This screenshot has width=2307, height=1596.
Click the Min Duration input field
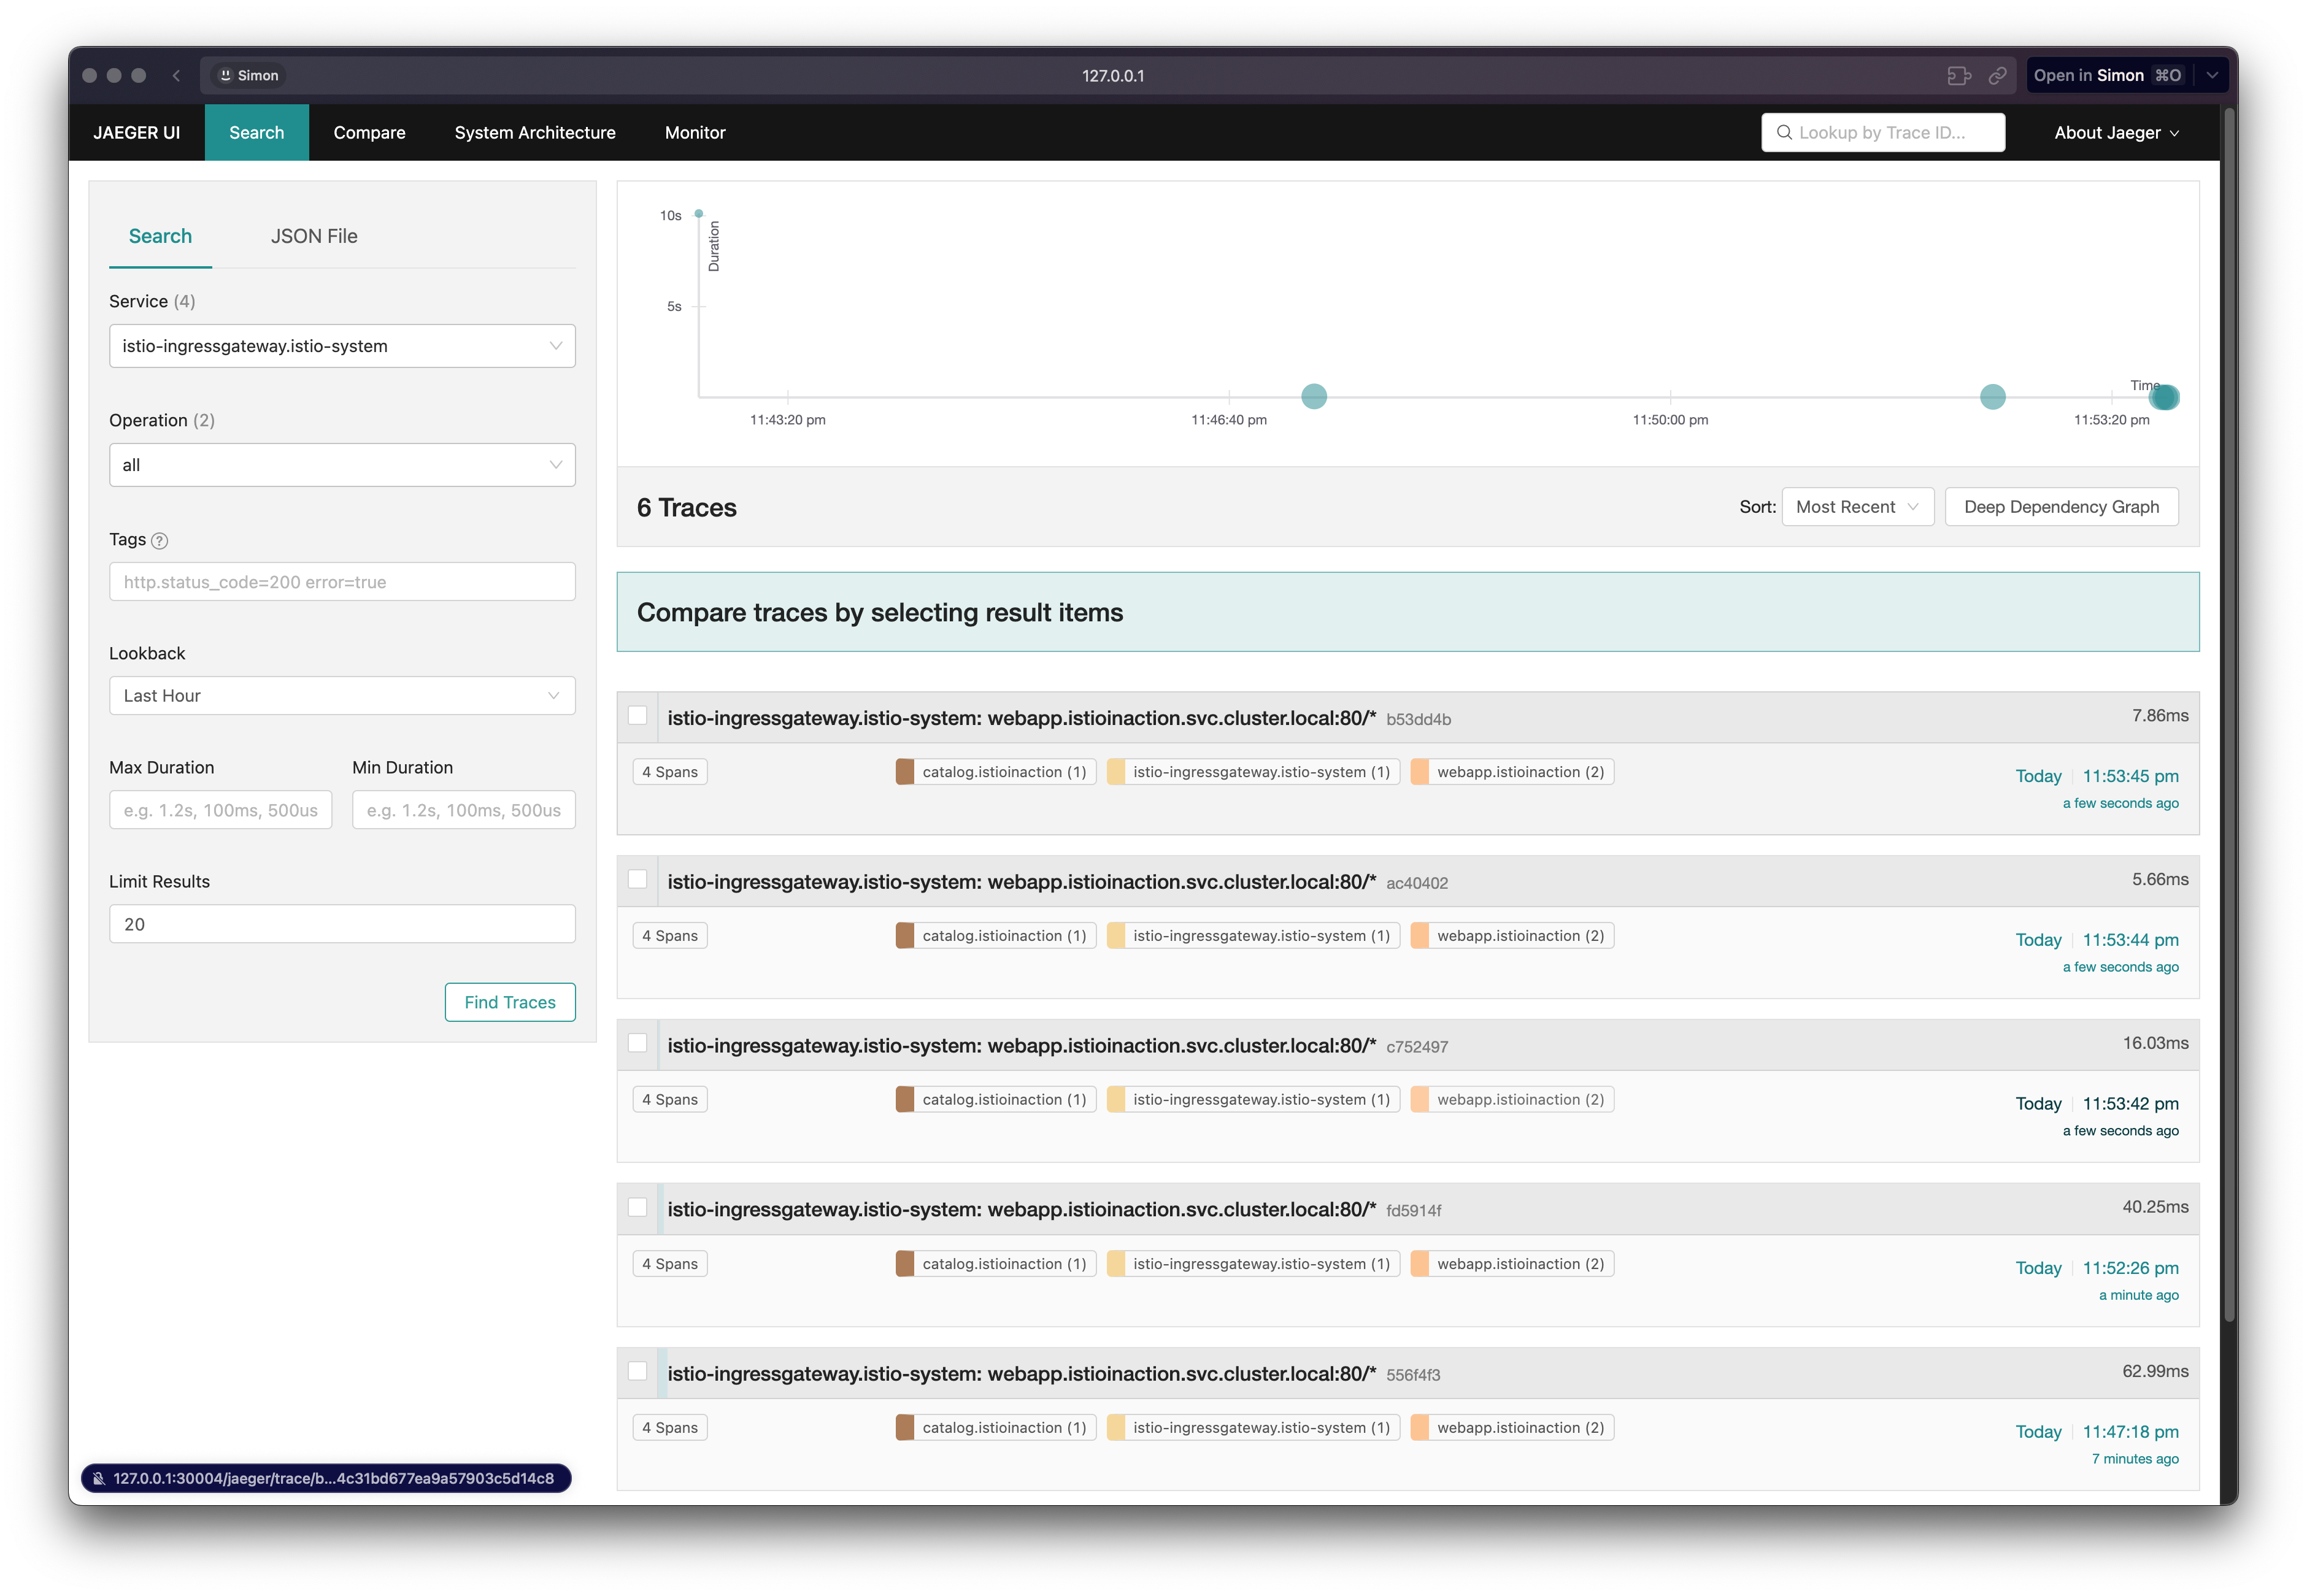464,810
